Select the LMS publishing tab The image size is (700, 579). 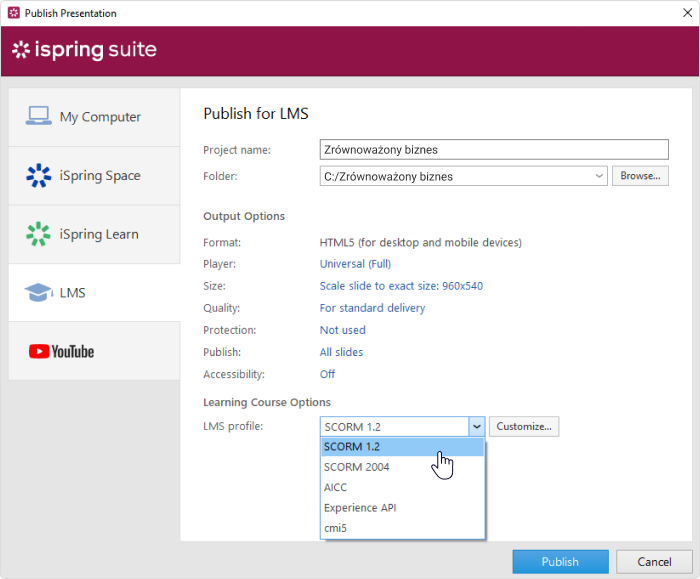94,293
